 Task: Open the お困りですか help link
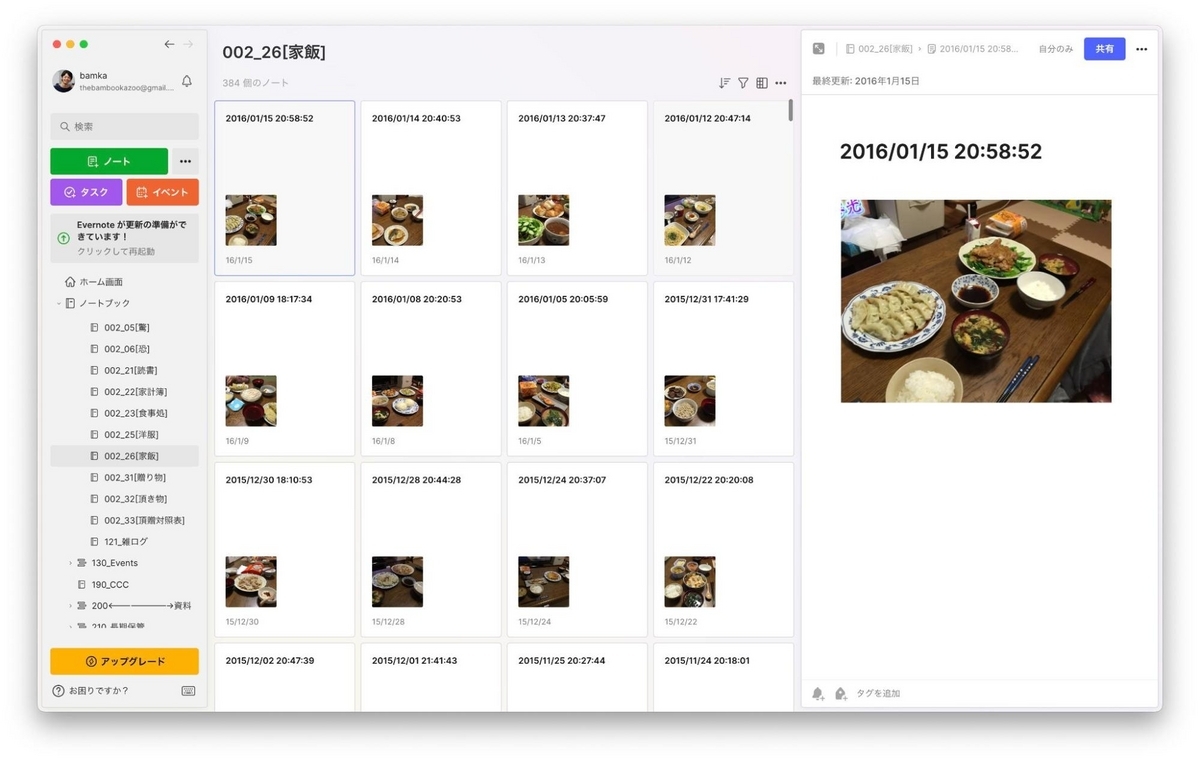click(x=91, y=690)
